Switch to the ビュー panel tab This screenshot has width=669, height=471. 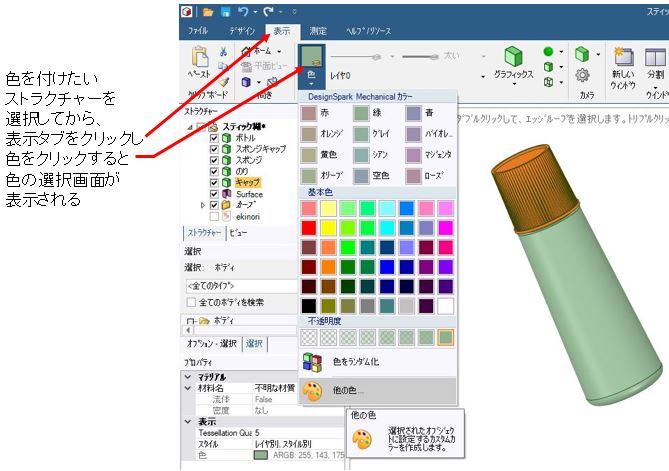tap(238, 233)
